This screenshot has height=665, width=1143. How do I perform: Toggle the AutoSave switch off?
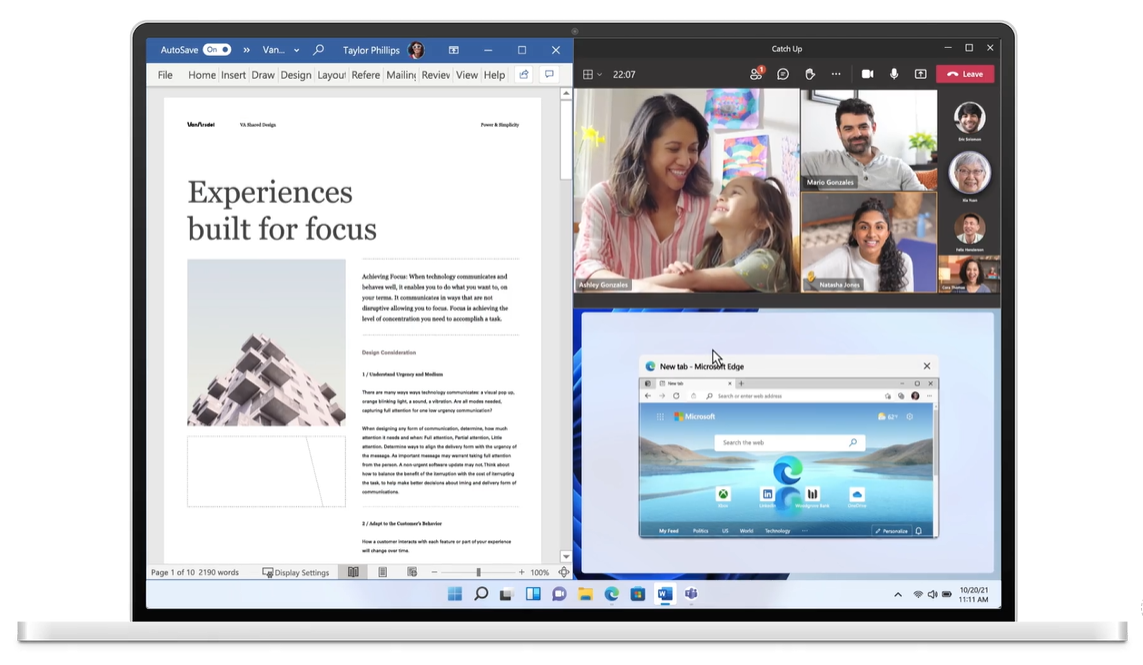tap(217, 50)
